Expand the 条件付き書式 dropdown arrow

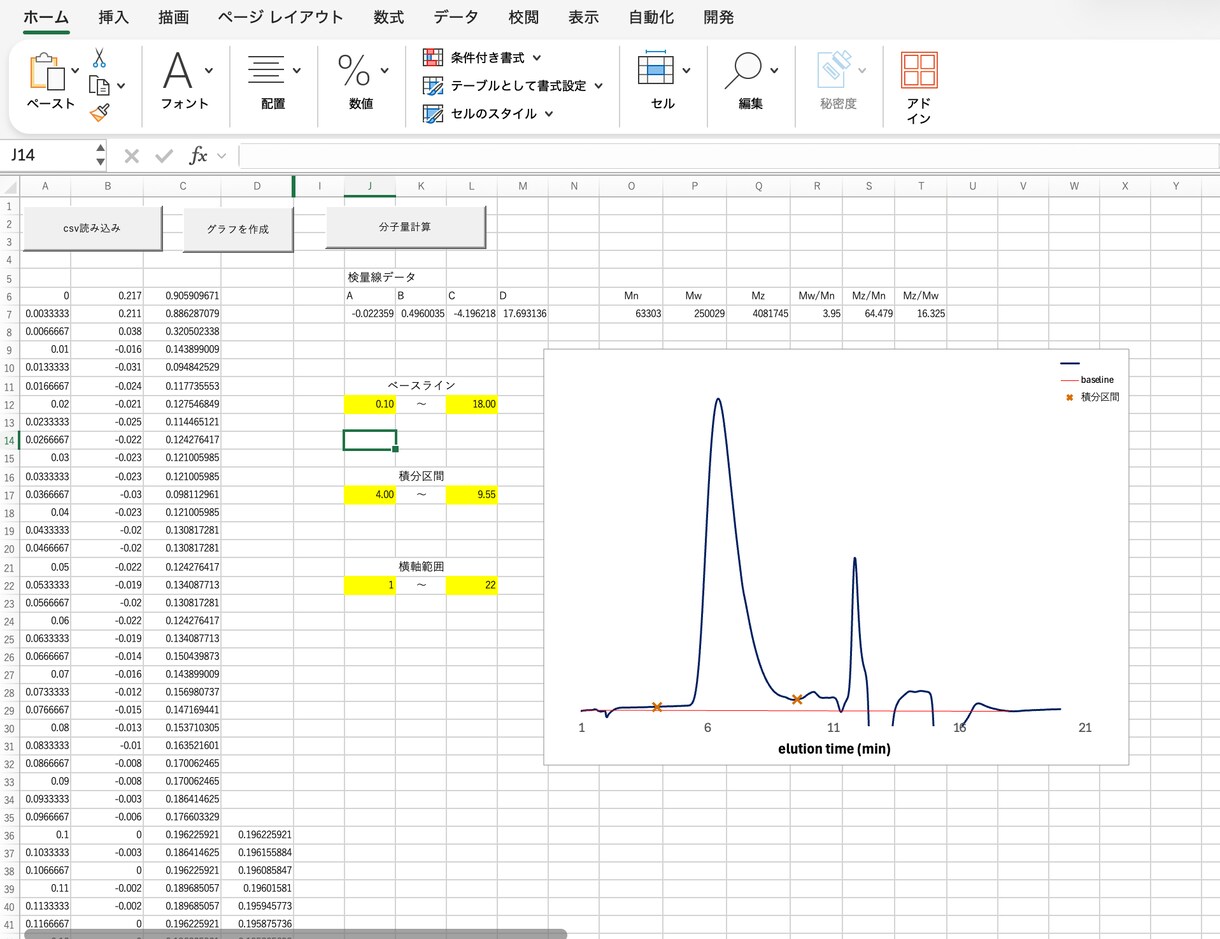tap(537, 58)
